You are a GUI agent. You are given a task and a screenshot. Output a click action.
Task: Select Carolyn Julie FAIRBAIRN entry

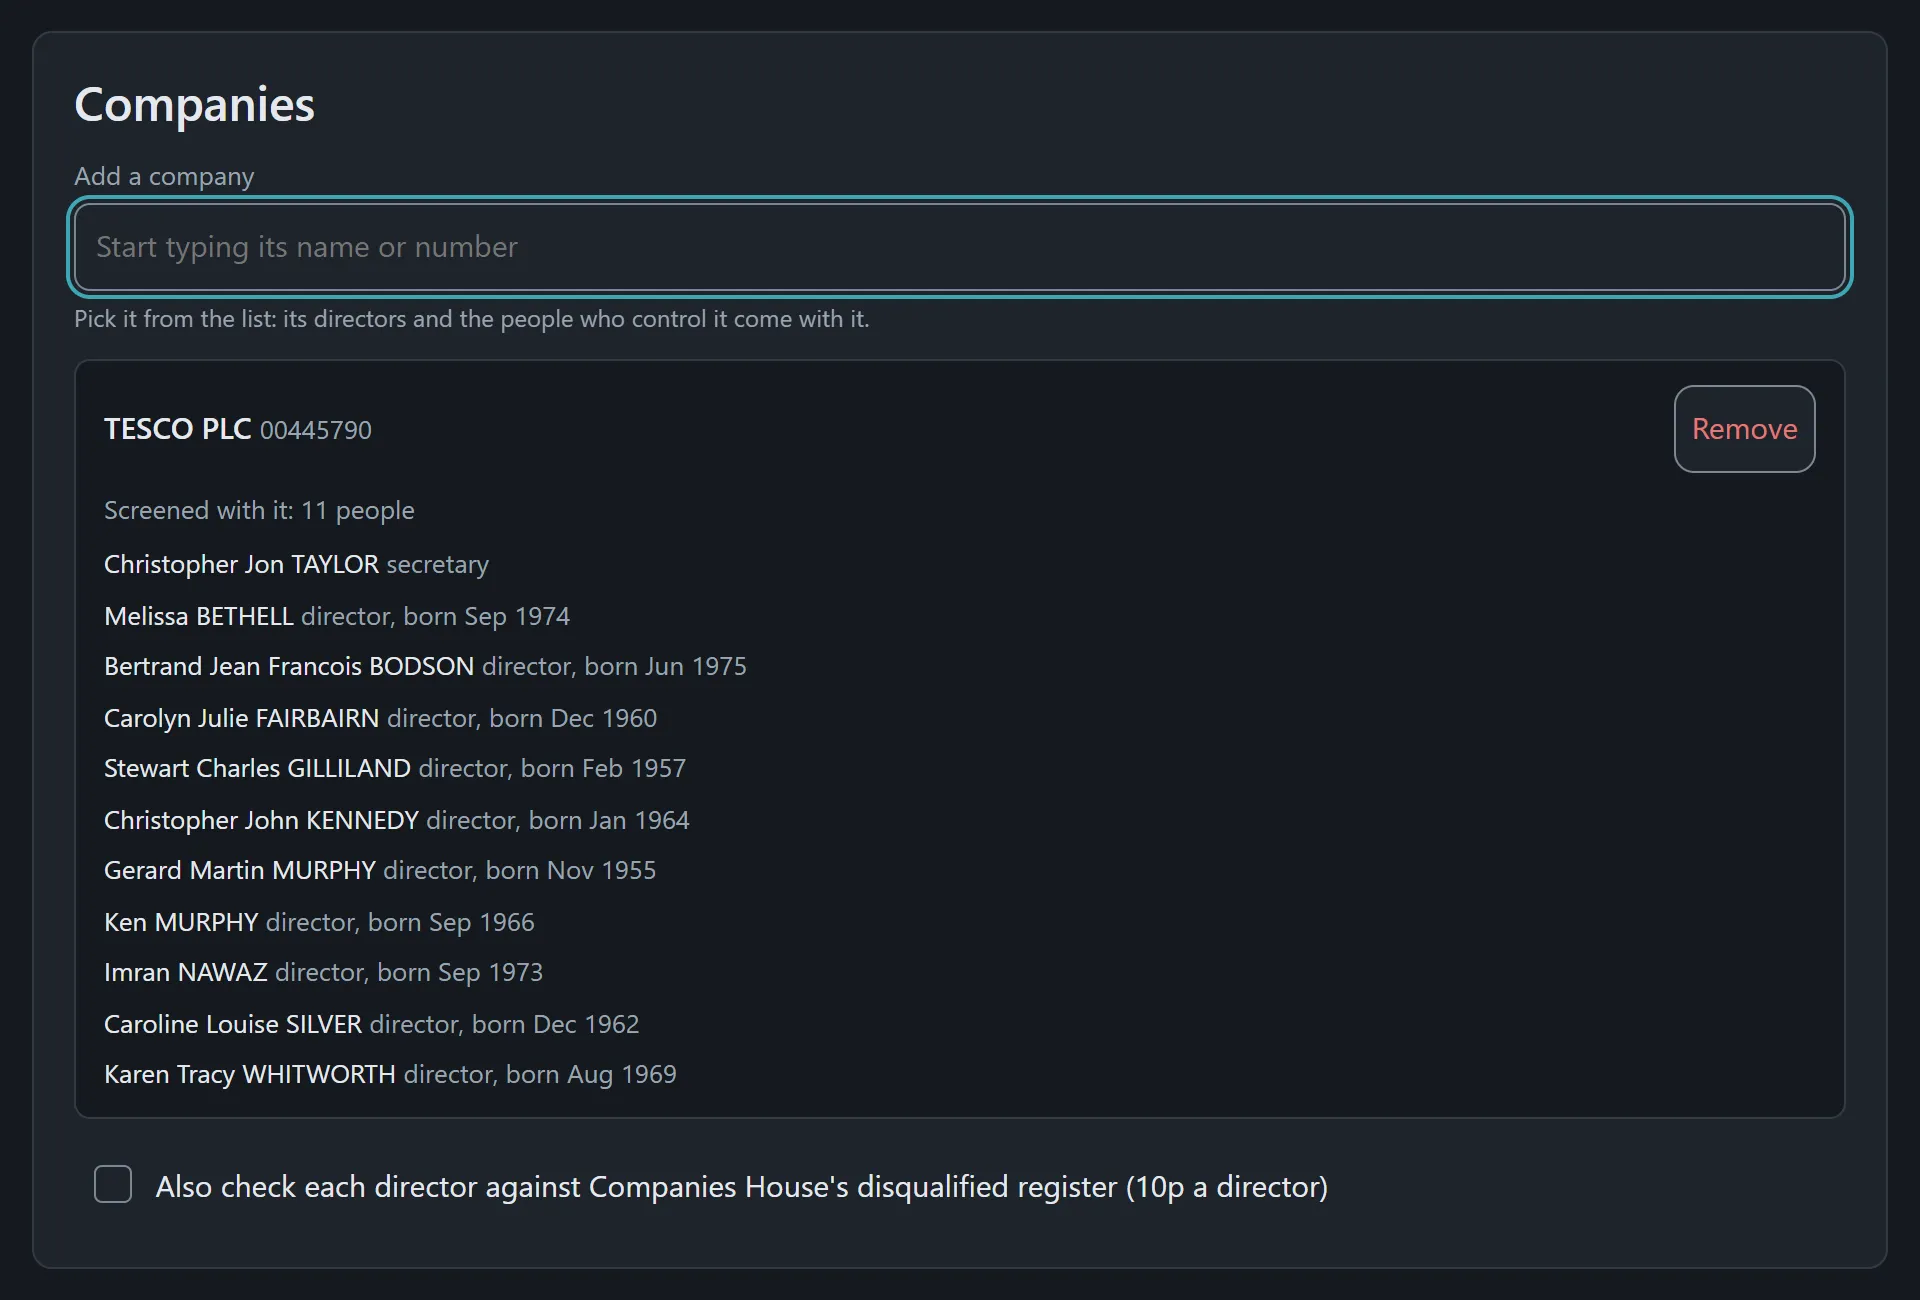[x=380, y=718]
